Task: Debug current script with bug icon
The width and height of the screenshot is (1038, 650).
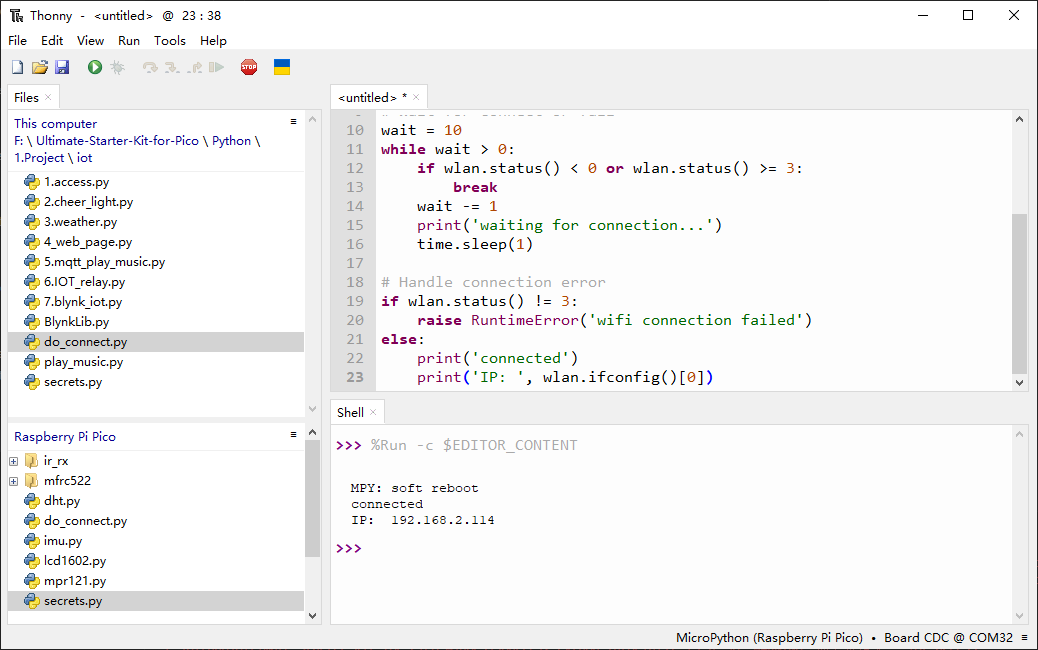Action: pyautogui.click(x=118, y=67)
